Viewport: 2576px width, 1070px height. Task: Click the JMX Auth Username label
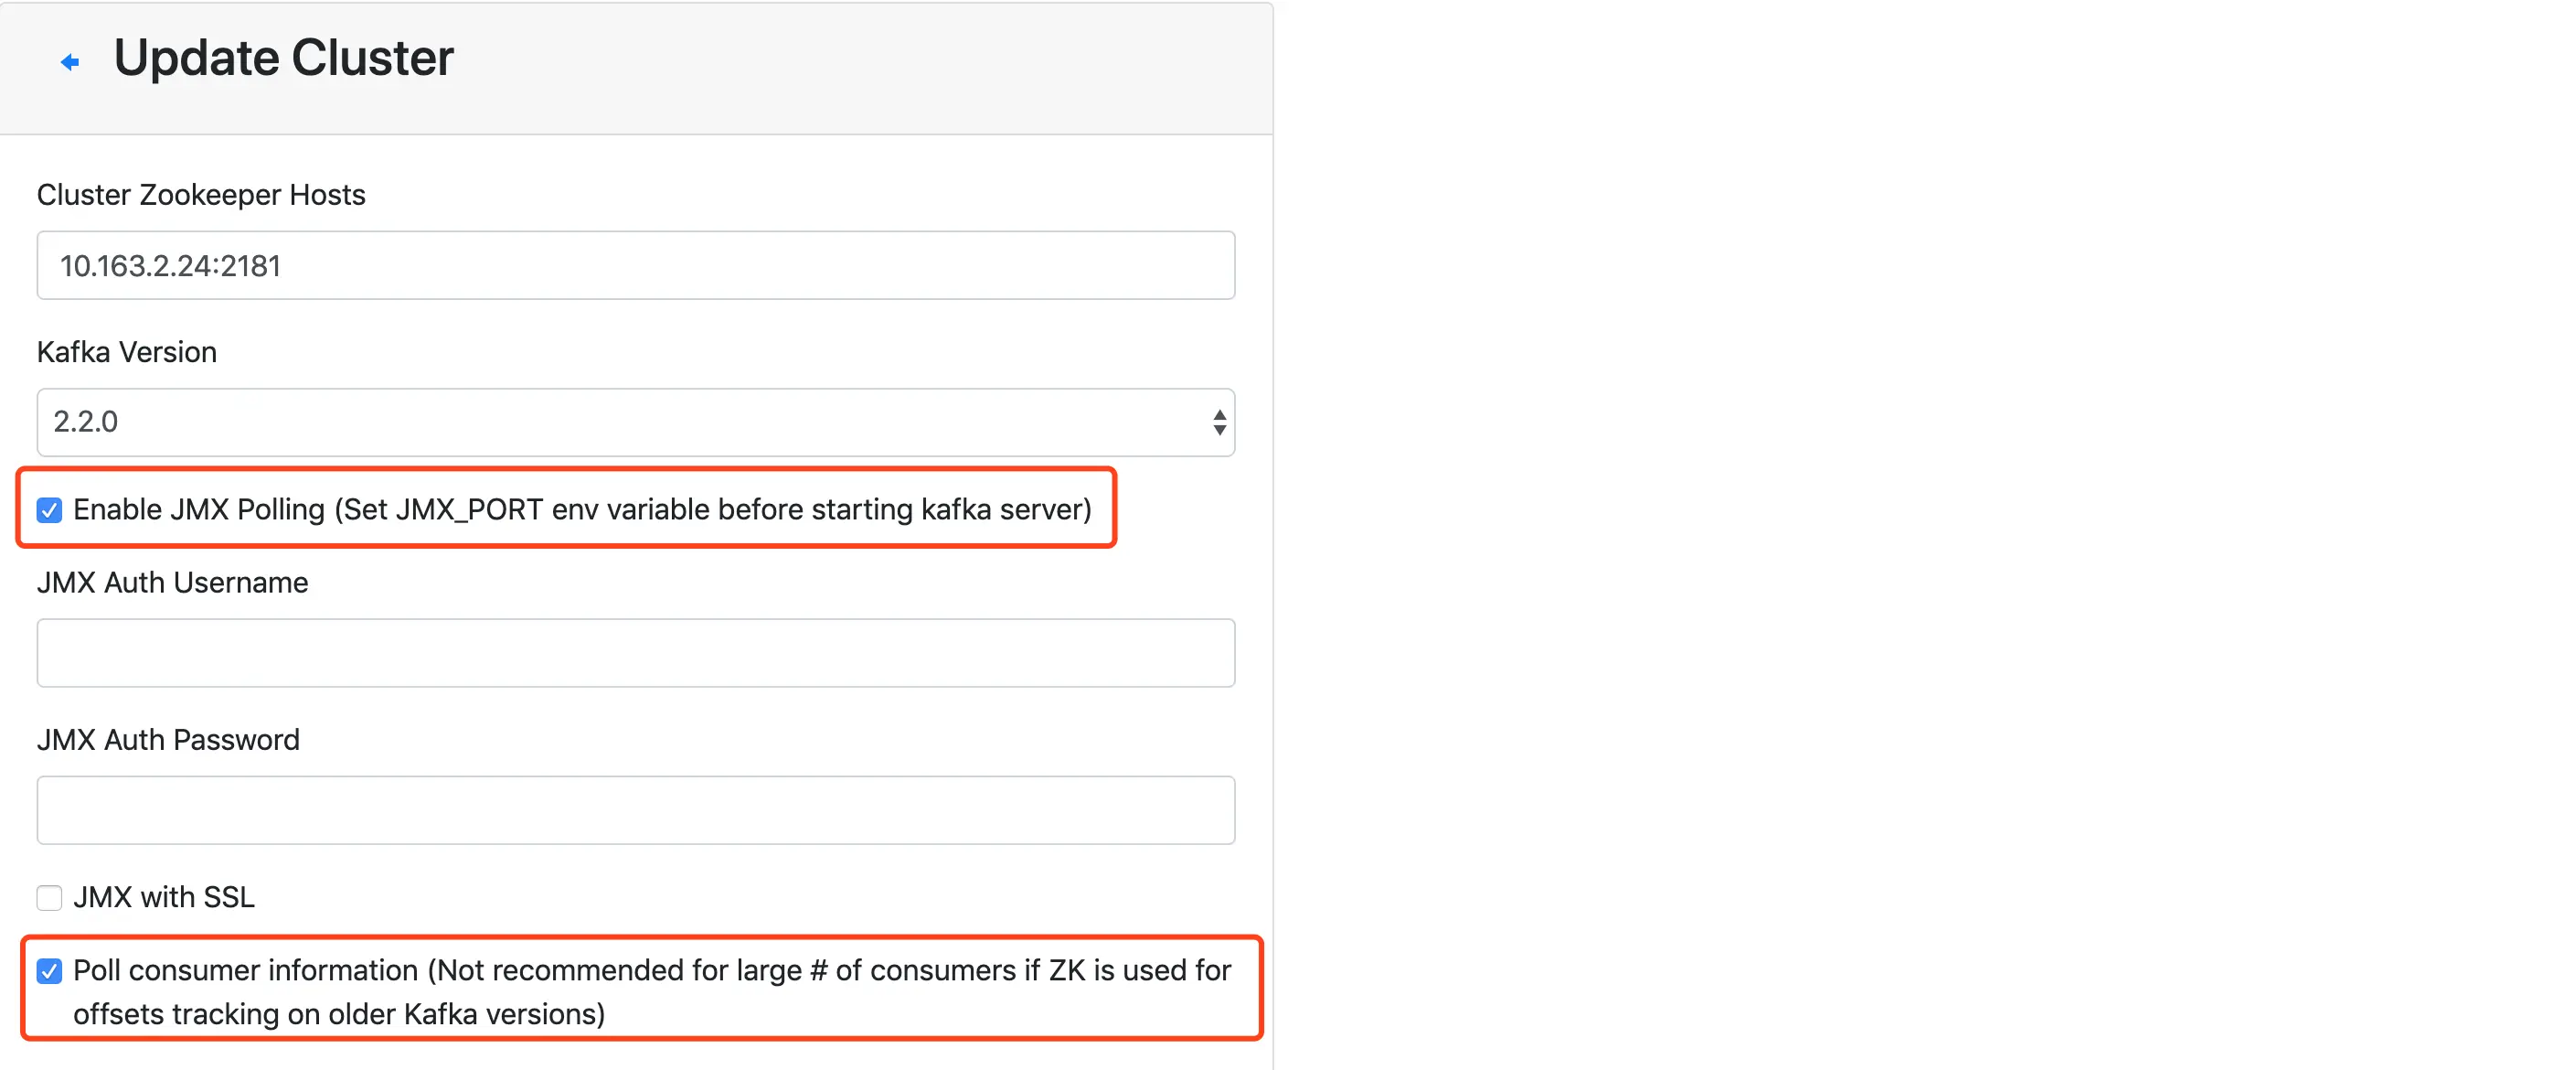(x=173, y=582)
